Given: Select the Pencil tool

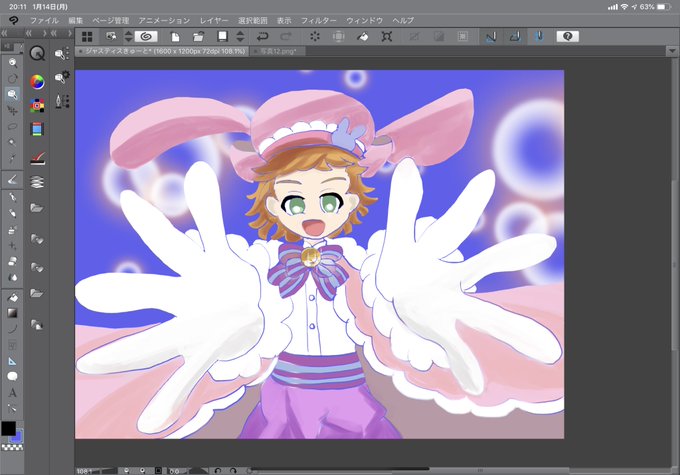Looking at the screenshot, I should [x=13, y=198].
